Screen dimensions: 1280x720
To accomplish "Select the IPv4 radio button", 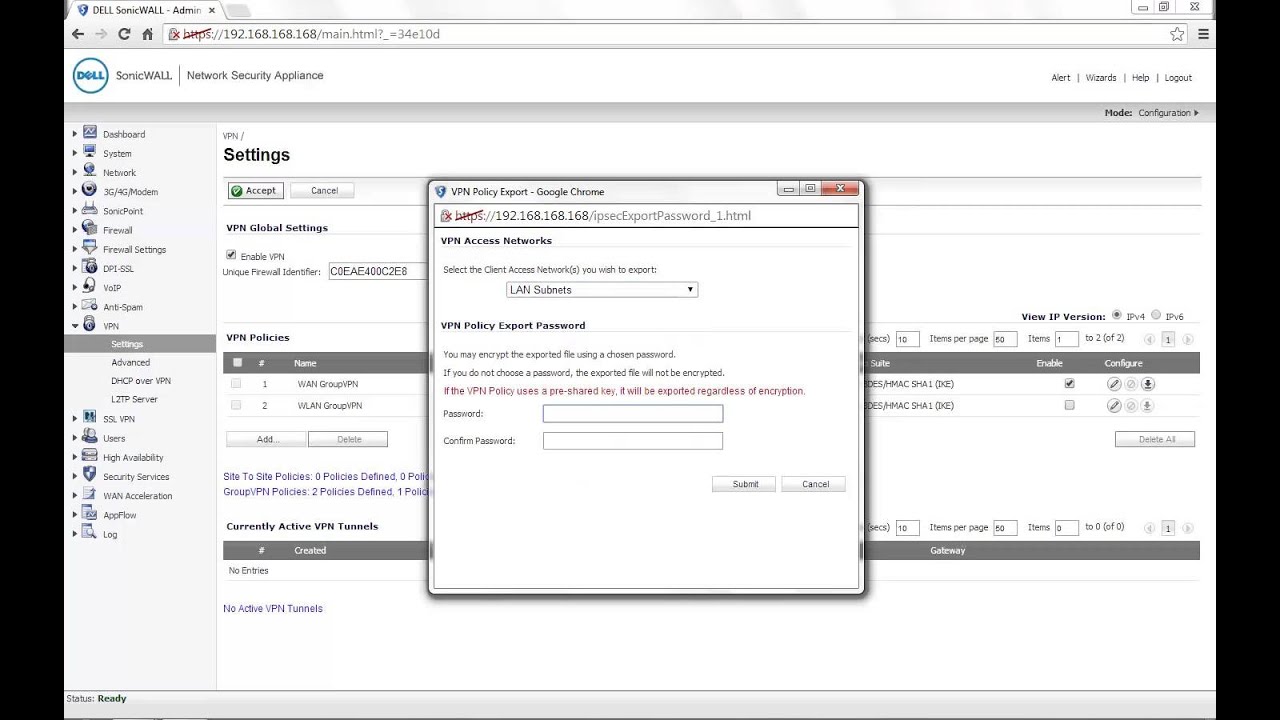I will coord(1117,315).
